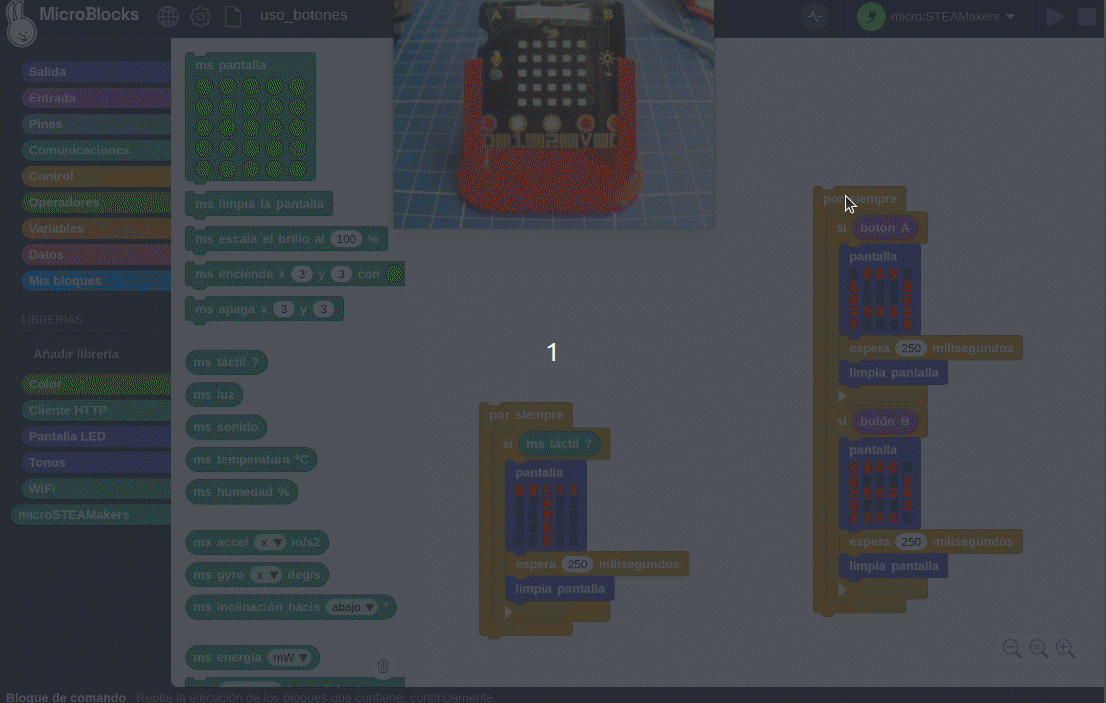
Task: Select the Pantalla LED library
Action: point(96,436)
